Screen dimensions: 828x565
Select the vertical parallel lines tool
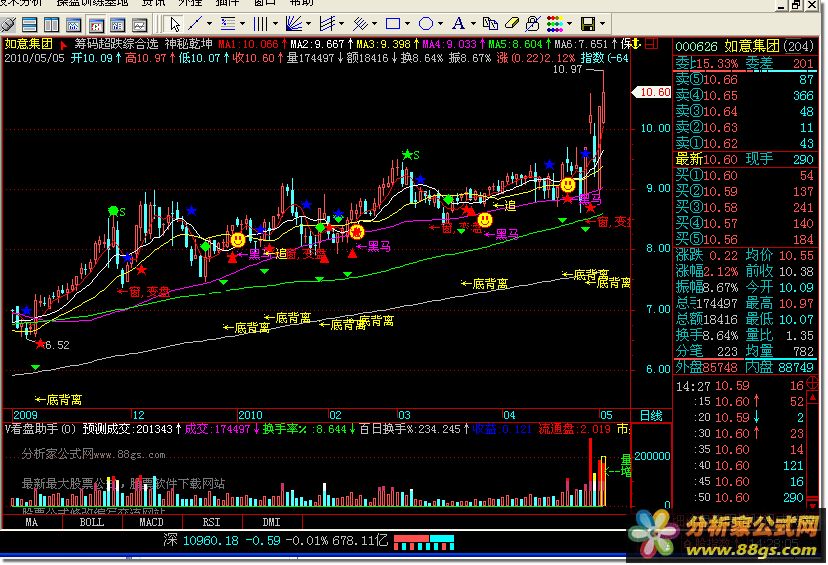pyautogui.click(x=261, y=22)
